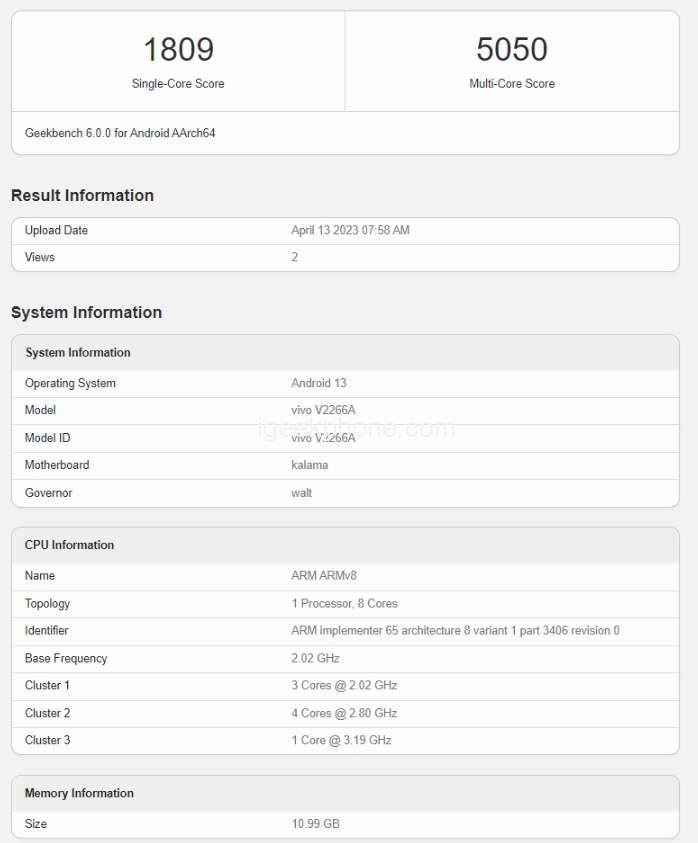Image resolution: width=698 pixels, height=843 pixels.
Task: Click the Views row label
Action: [x=40, y=257]
